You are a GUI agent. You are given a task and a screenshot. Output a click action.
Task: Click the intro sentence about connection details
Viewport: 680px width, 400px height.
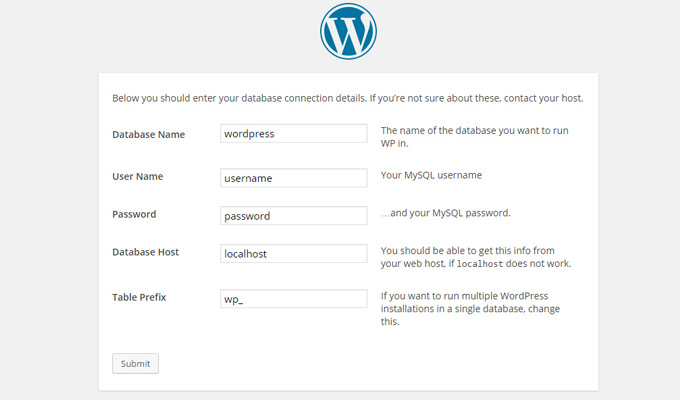(347, 98)
